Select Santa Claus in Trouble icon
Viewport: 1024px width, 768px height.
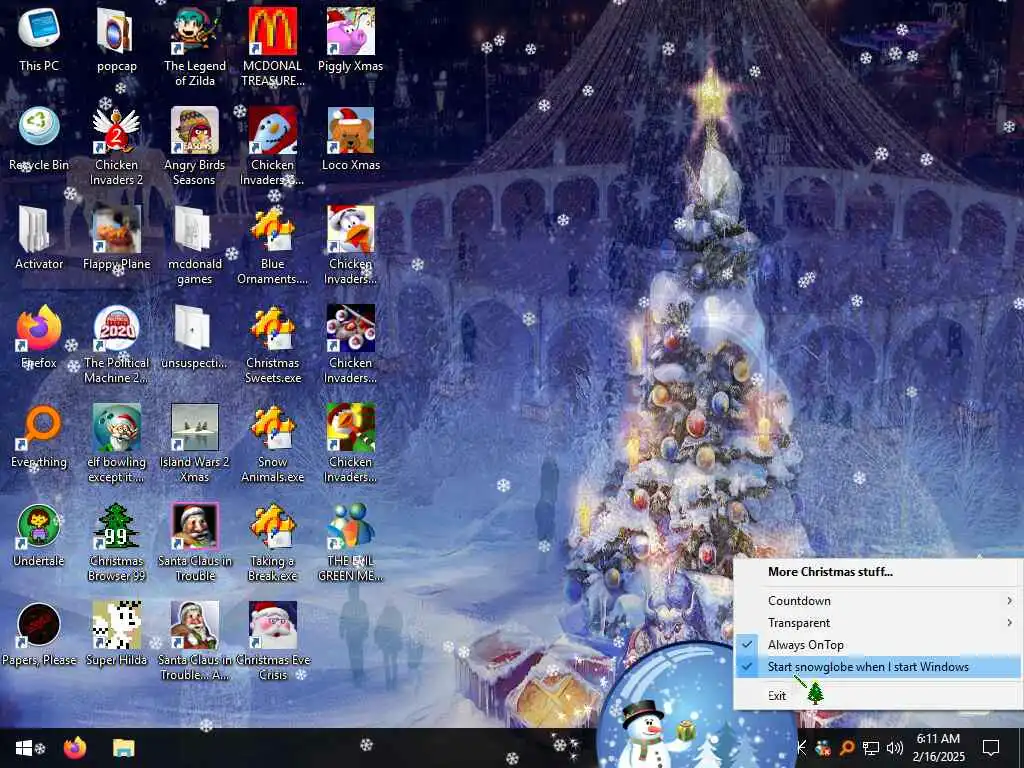coord(195,542)
